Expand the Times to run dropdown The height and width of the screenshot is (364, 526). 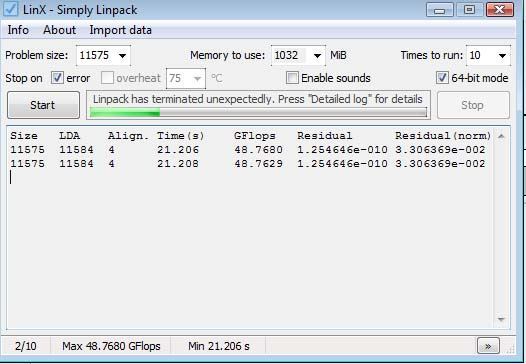502,55
